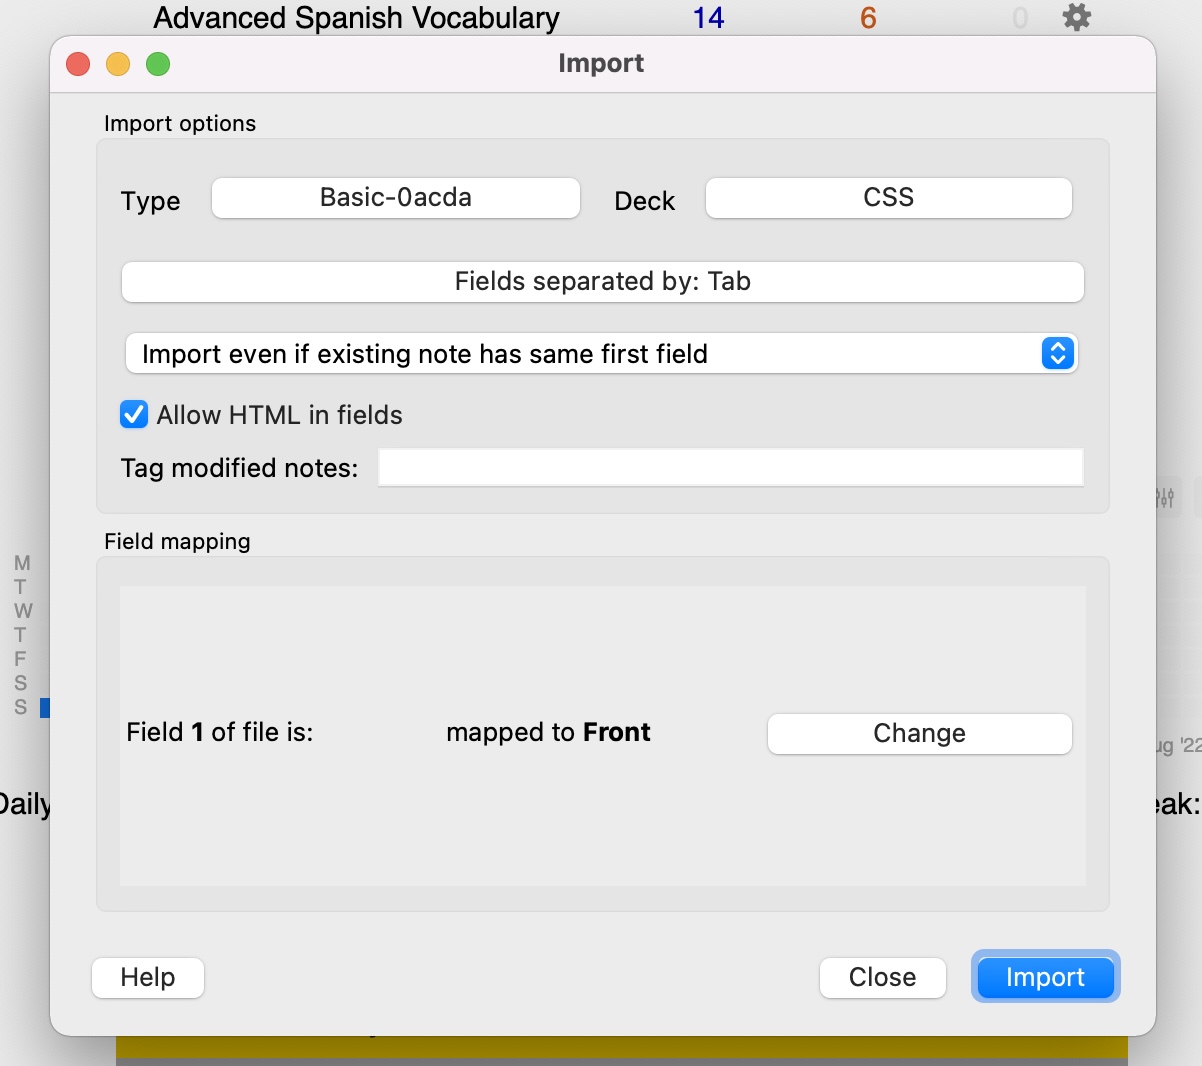The height and width of the screenshot is (1066, 1202).
Task: Open the deck options gear menu
Action: pyautogui.click(x=1076, y=16)
